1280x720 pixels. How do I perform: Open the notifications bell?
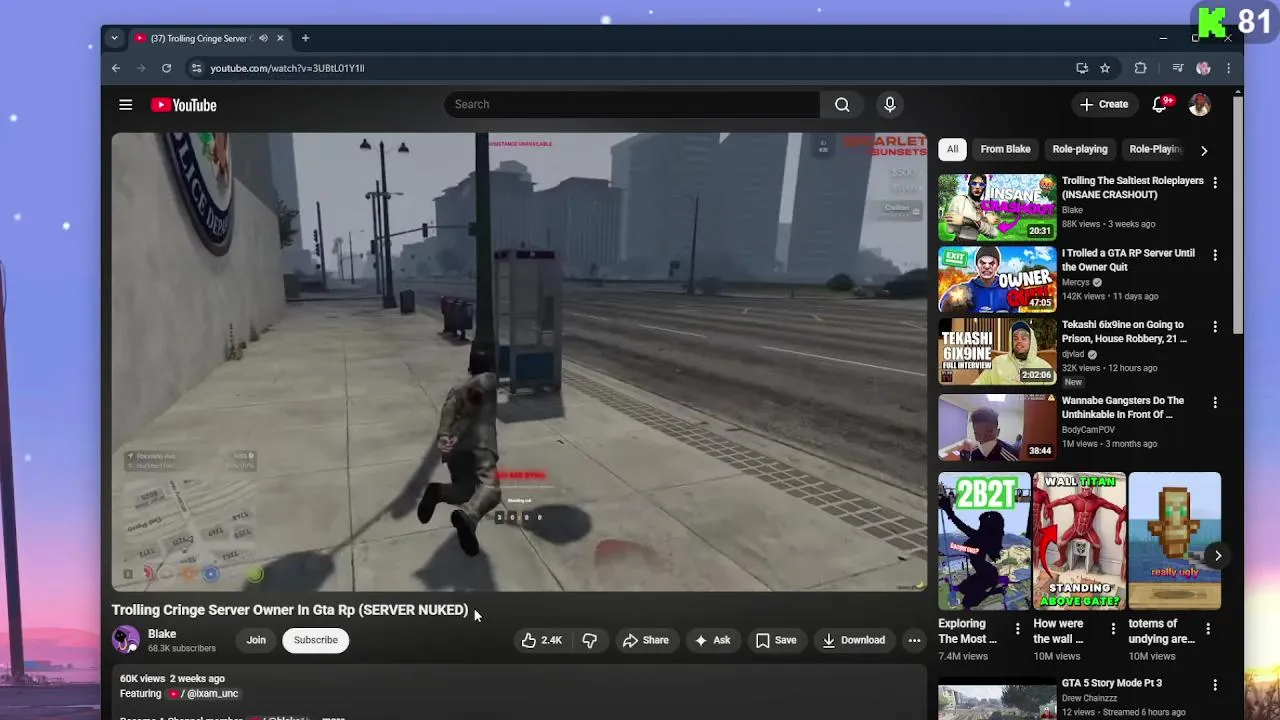pos(1160,104)
